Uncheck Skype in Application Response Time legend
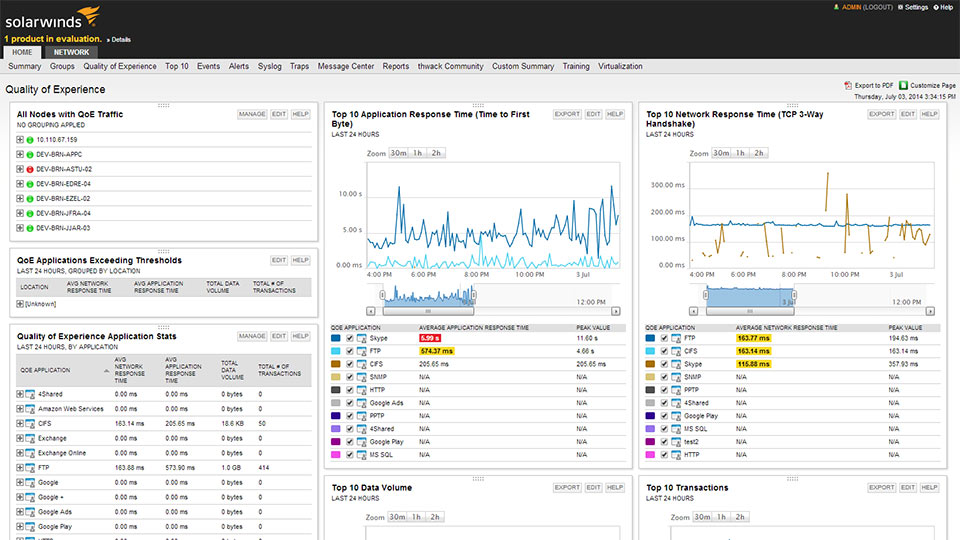The height and width of the screenshot is (540, 960). 349,339
